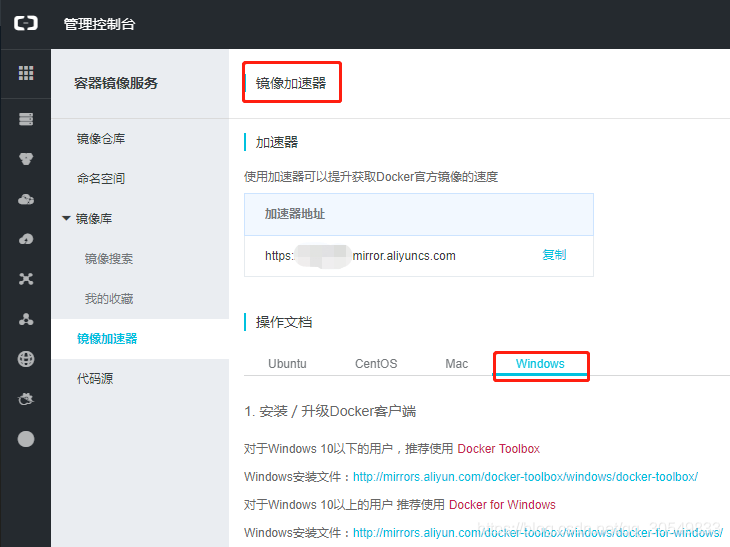Open the docker-for-windows mirror URL

pyautogui.click(x=538, y=533)
